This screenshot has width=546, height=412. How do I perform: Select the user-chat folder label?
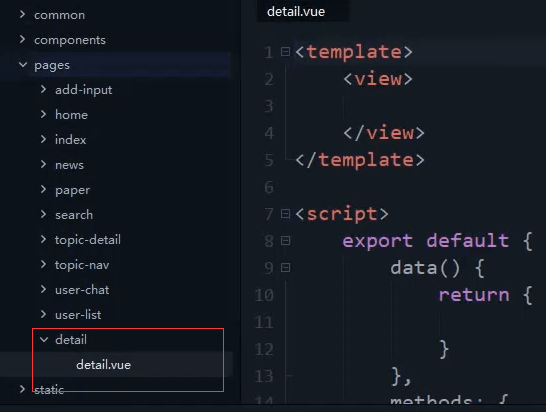[x=82, y=290]
